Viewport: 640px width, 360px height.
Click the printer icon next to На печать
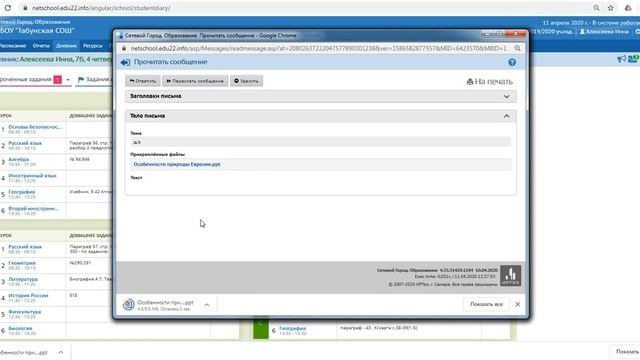(470, 82)
